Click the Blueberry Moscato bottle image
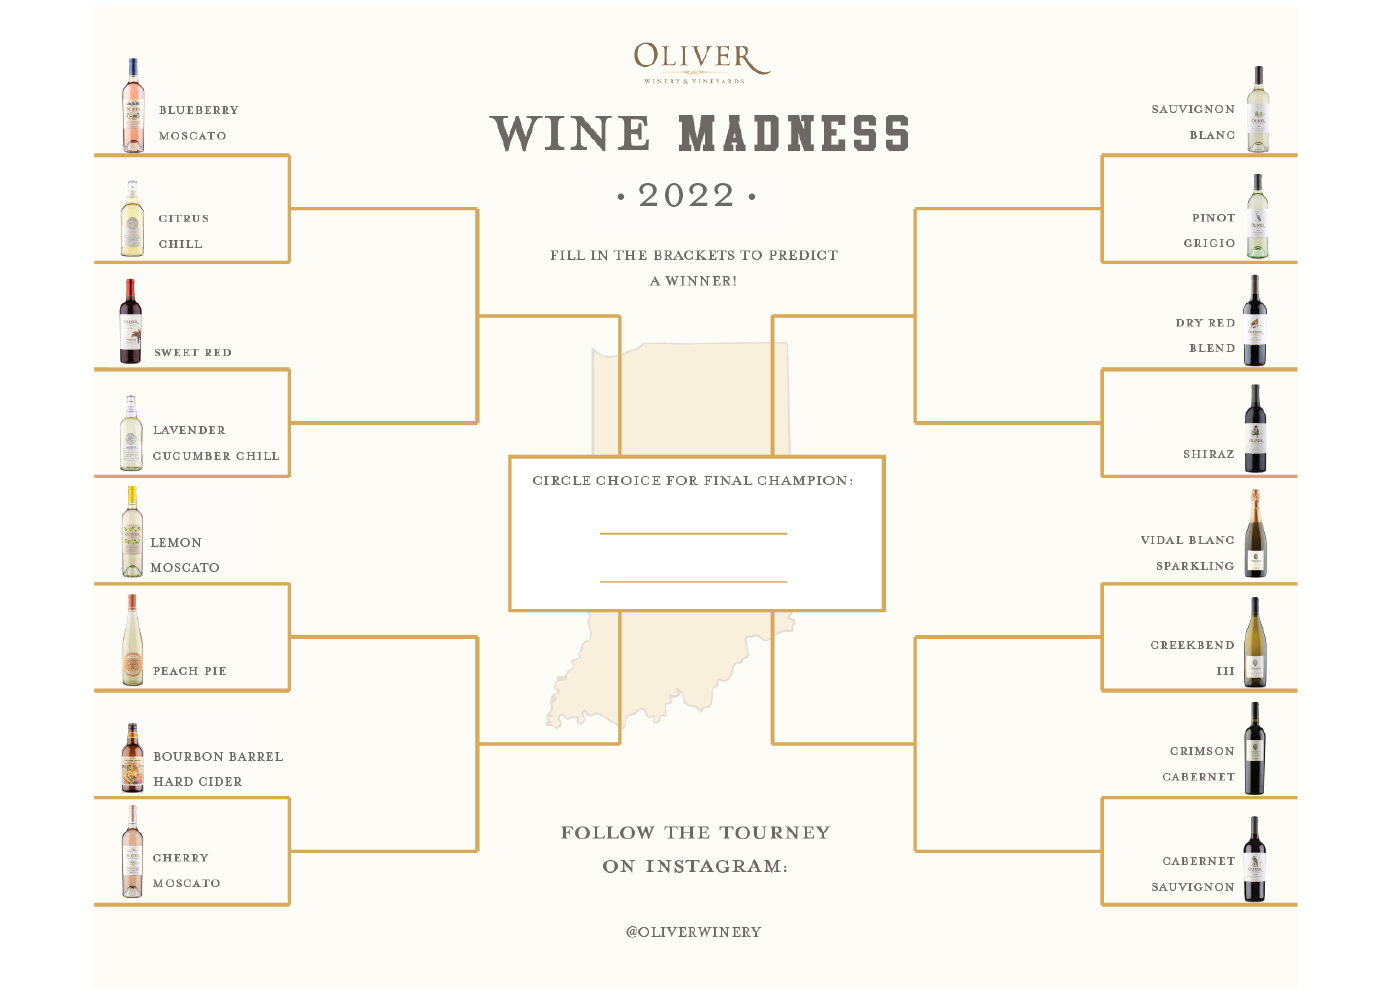Screen dimensions: 1388x990 click(133, 106)
